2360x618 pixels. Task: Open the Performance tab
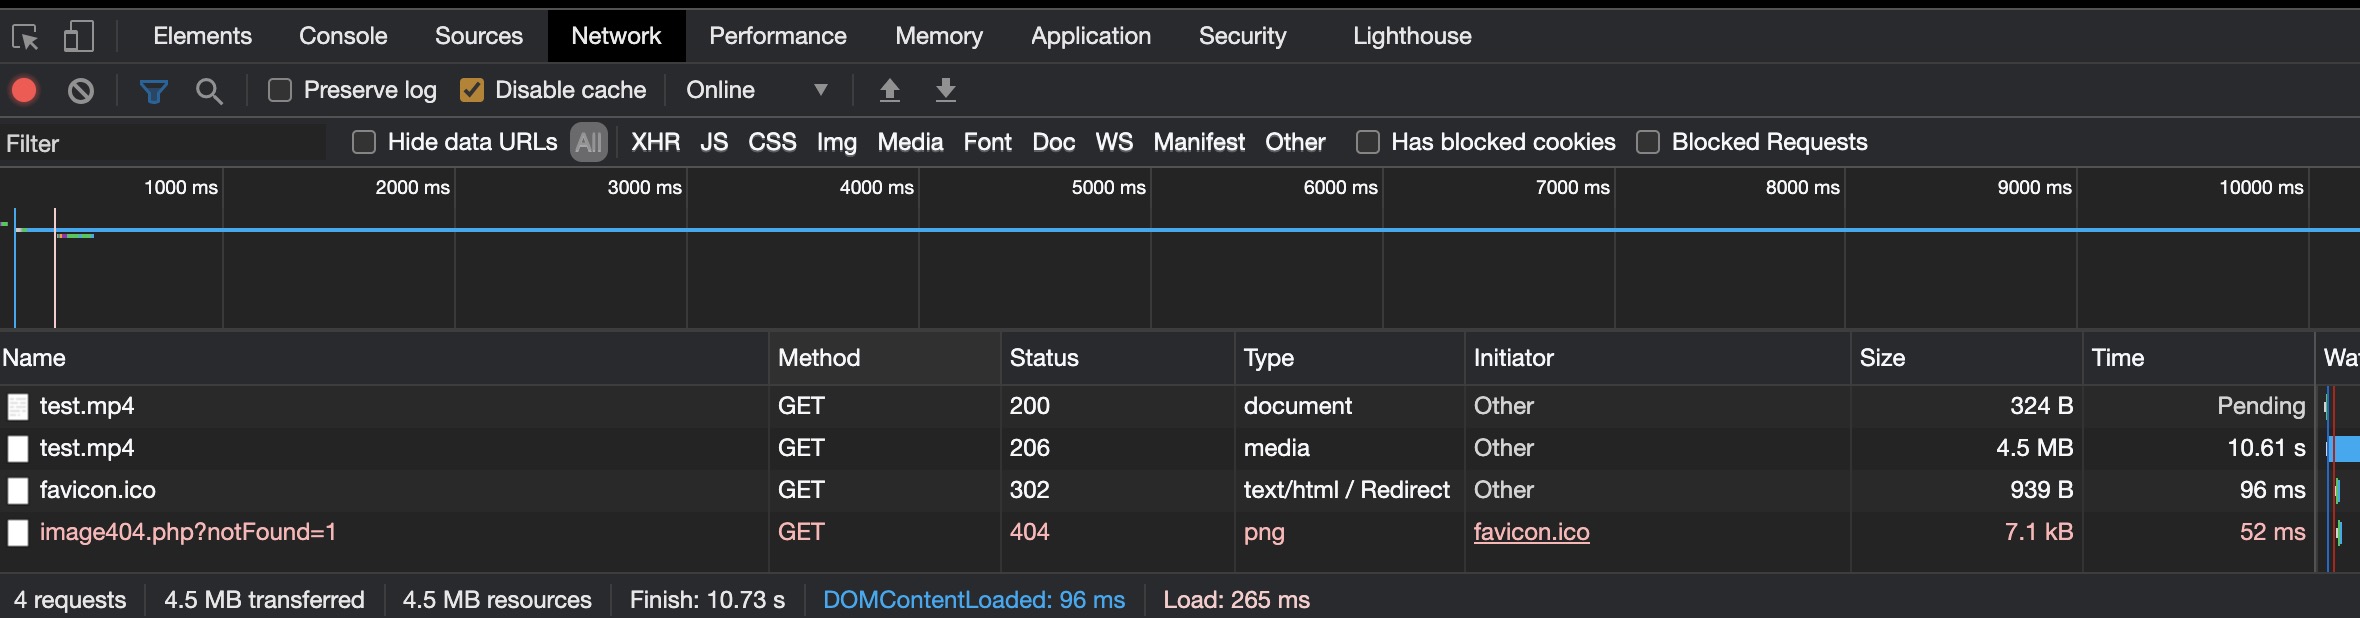tap(778, 36)
